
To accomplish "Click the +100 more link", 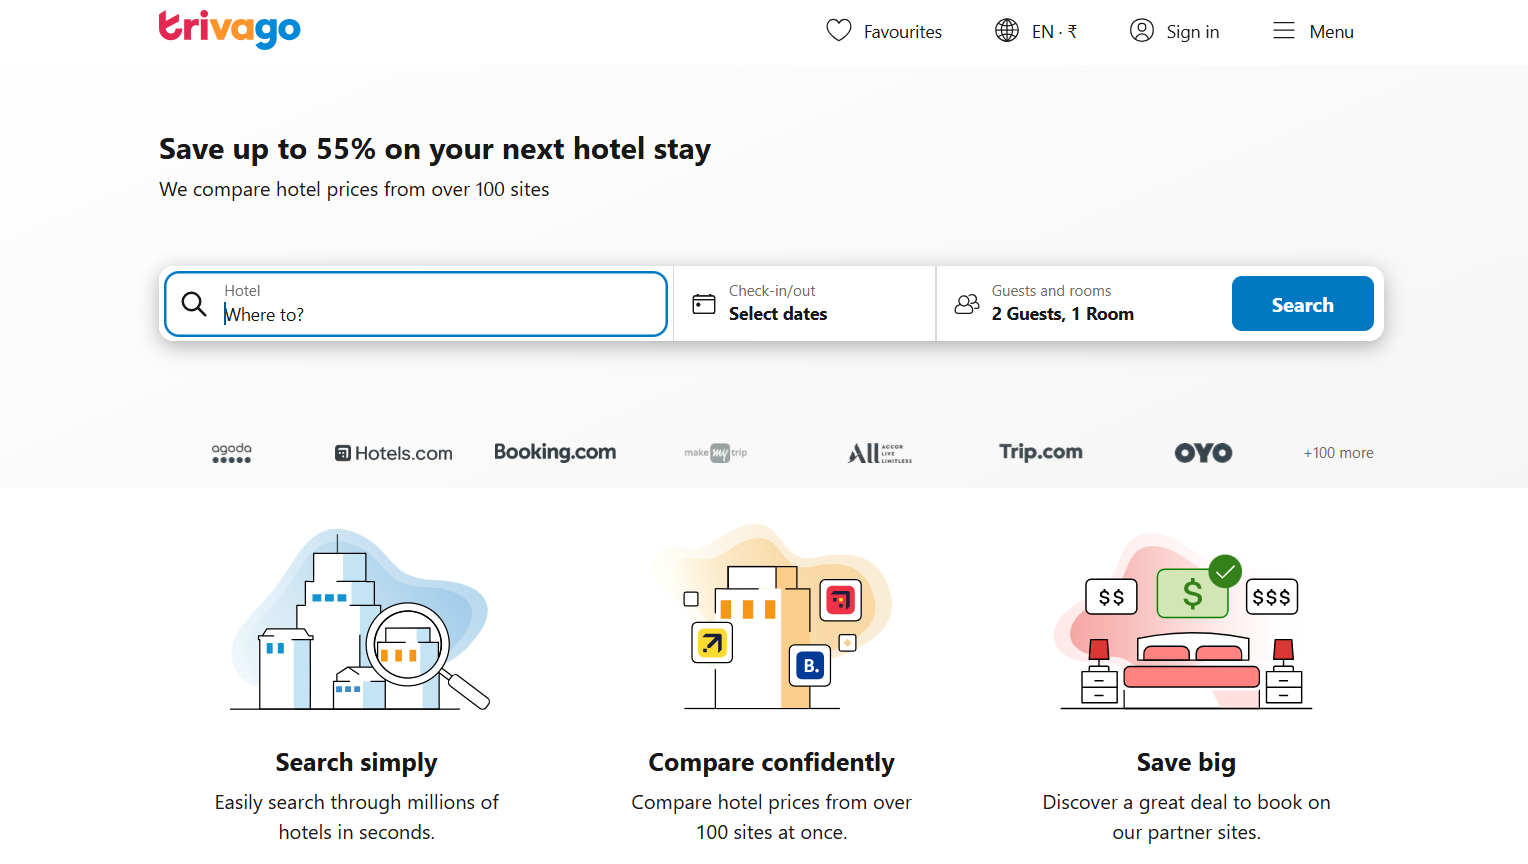I will pos(1338,452).
